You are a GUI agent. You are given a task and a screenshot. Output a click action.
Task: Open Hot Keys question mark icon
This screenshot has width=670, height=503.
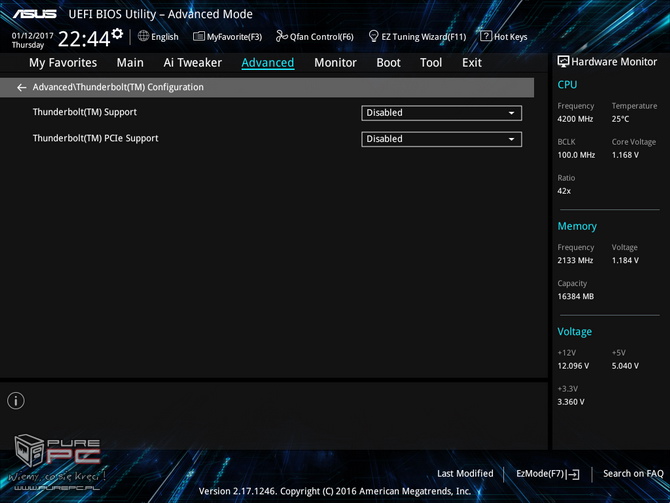tap(486, 36)
